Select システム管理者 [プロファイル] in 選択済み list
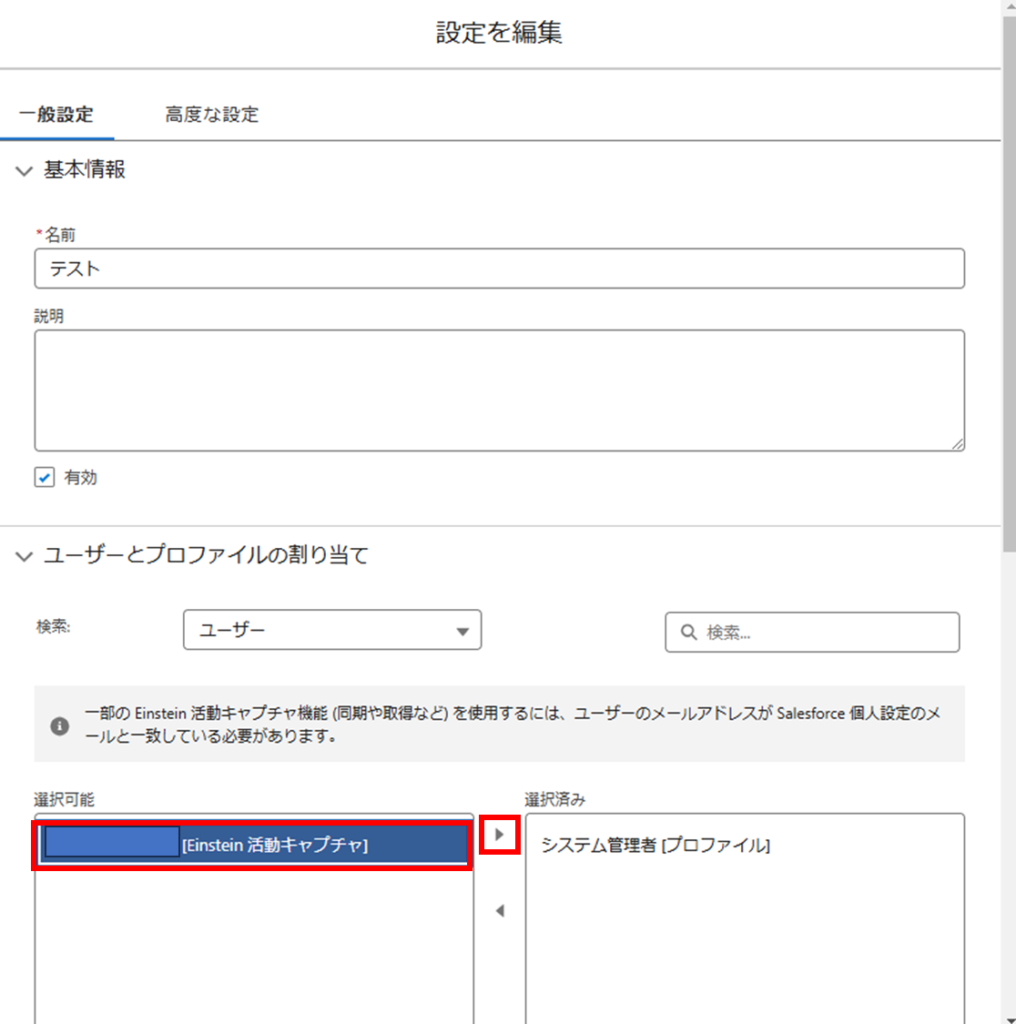Viewport: 1016px width, 1024px height. pos(656,846)
